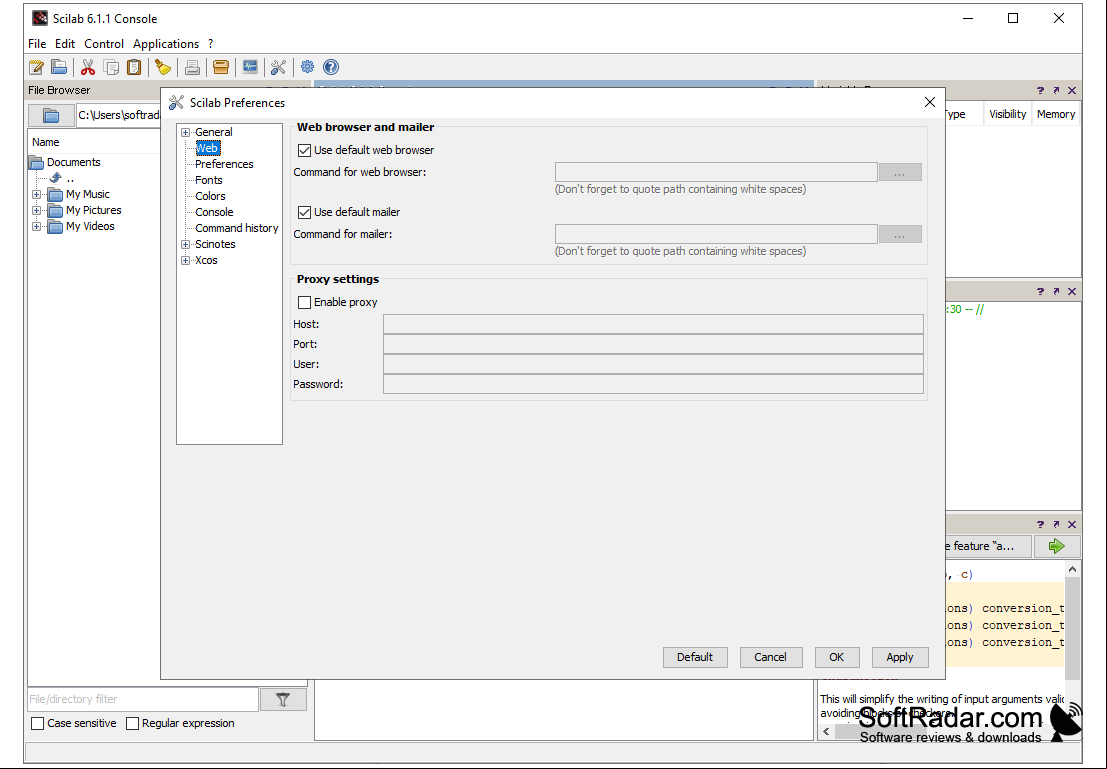Click the File Browser folder button
The image size is (1107, 769).
51,115
